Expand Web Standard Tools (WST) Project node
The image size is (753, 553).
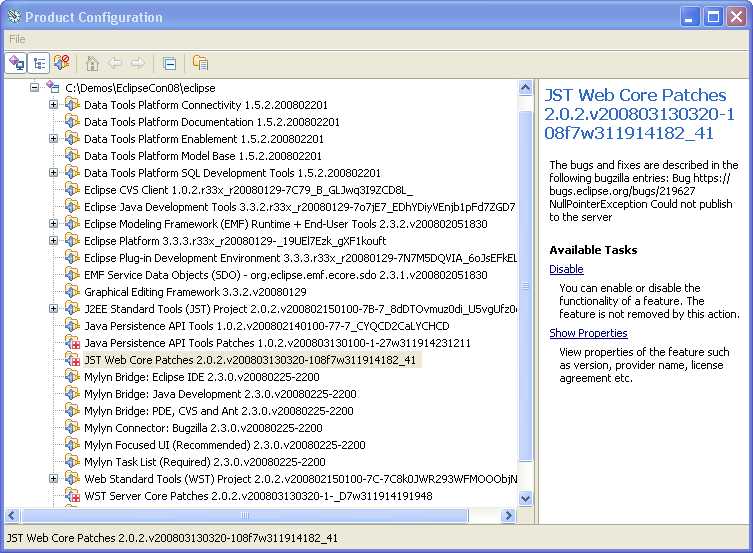[54, 479]
